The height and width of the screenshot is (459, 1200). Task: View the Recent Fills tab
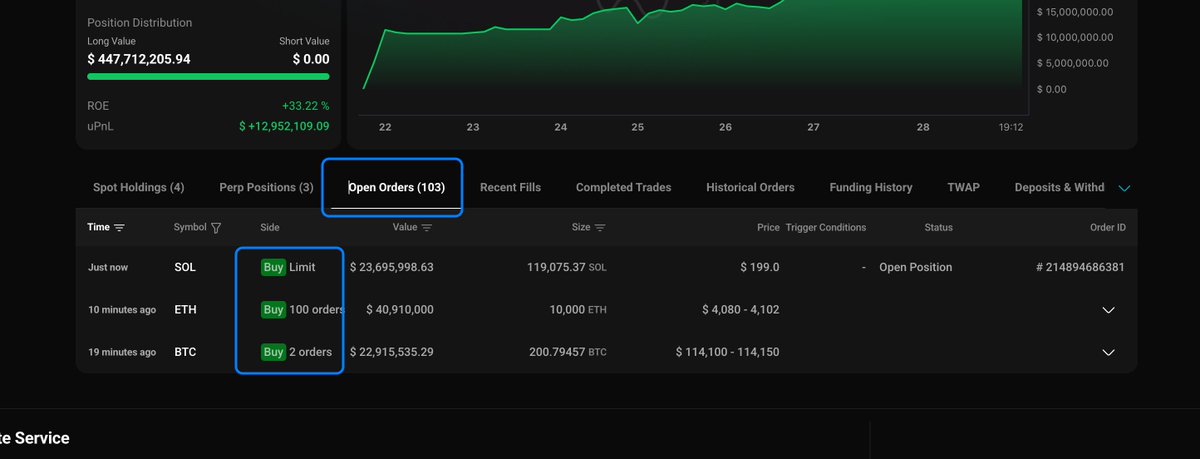pos(510,187)
